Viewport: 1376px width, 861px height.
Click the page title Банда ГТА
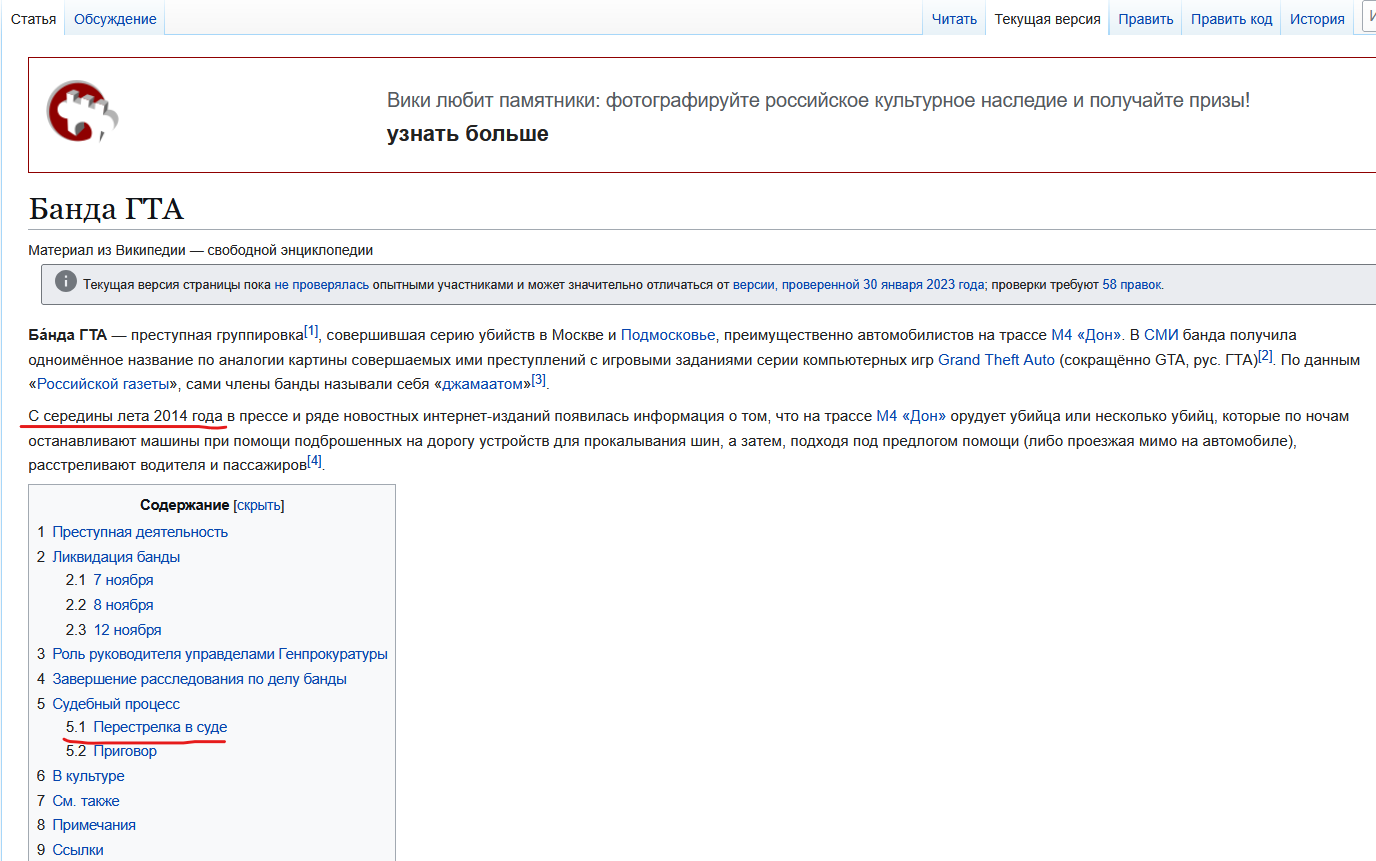tap(106, 210)
